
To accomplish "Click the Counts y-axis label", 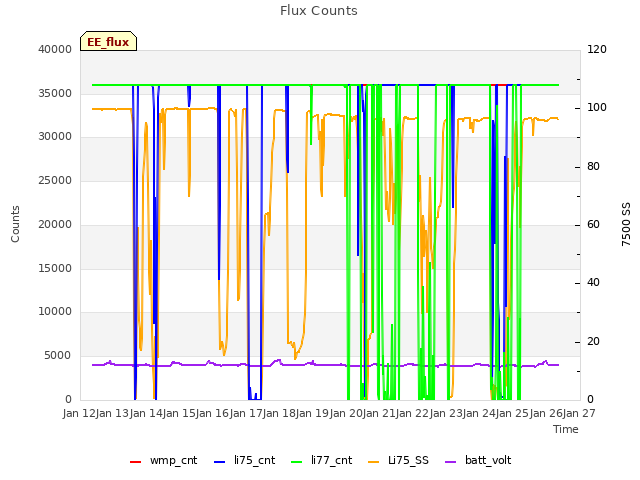I will click(16, 224).
